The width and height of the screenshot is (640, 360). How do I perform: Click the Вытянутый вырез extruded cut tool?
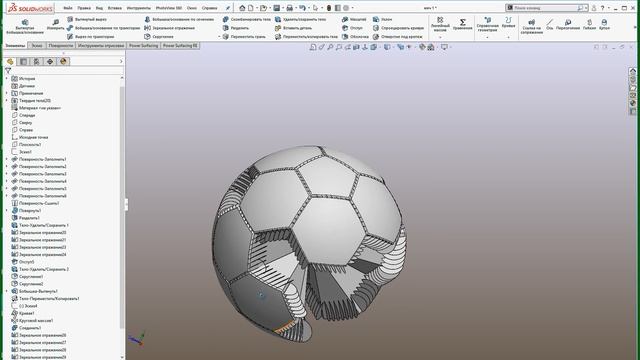pos(87,19)
